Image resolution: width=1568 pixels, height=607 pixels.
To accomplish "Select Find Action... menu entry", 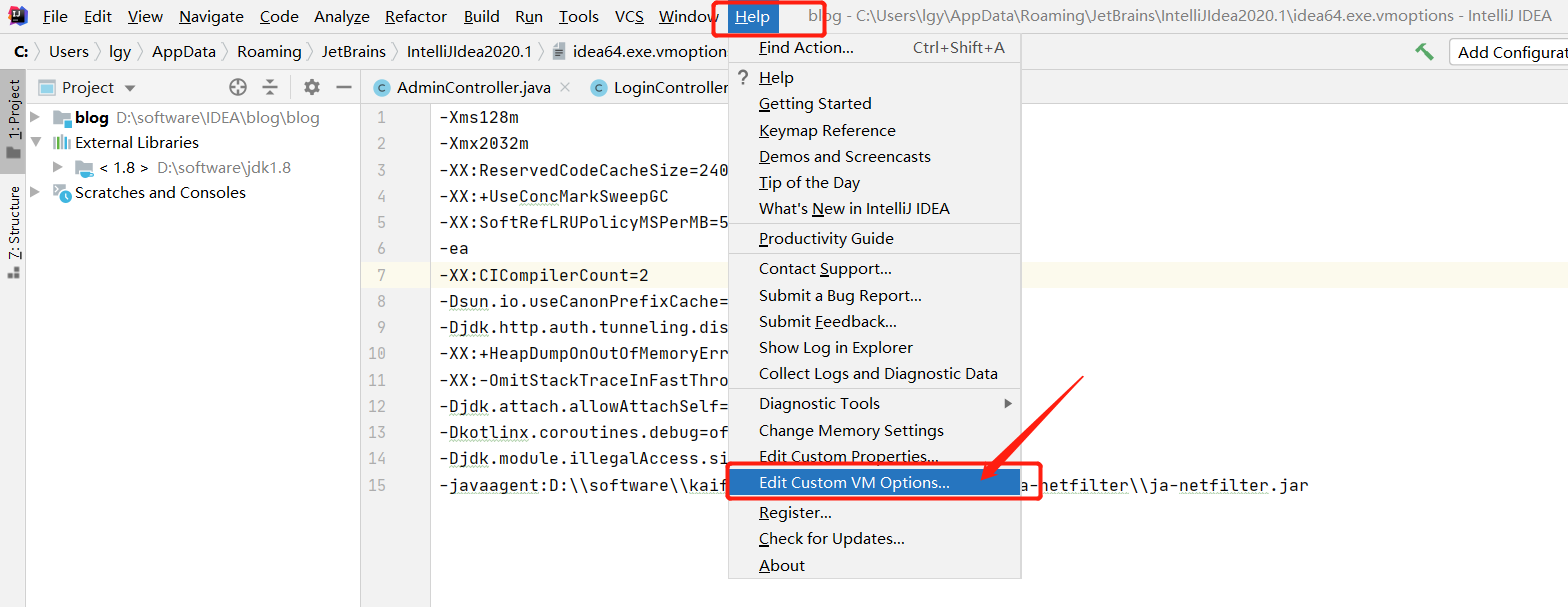I will click(874, 48).
